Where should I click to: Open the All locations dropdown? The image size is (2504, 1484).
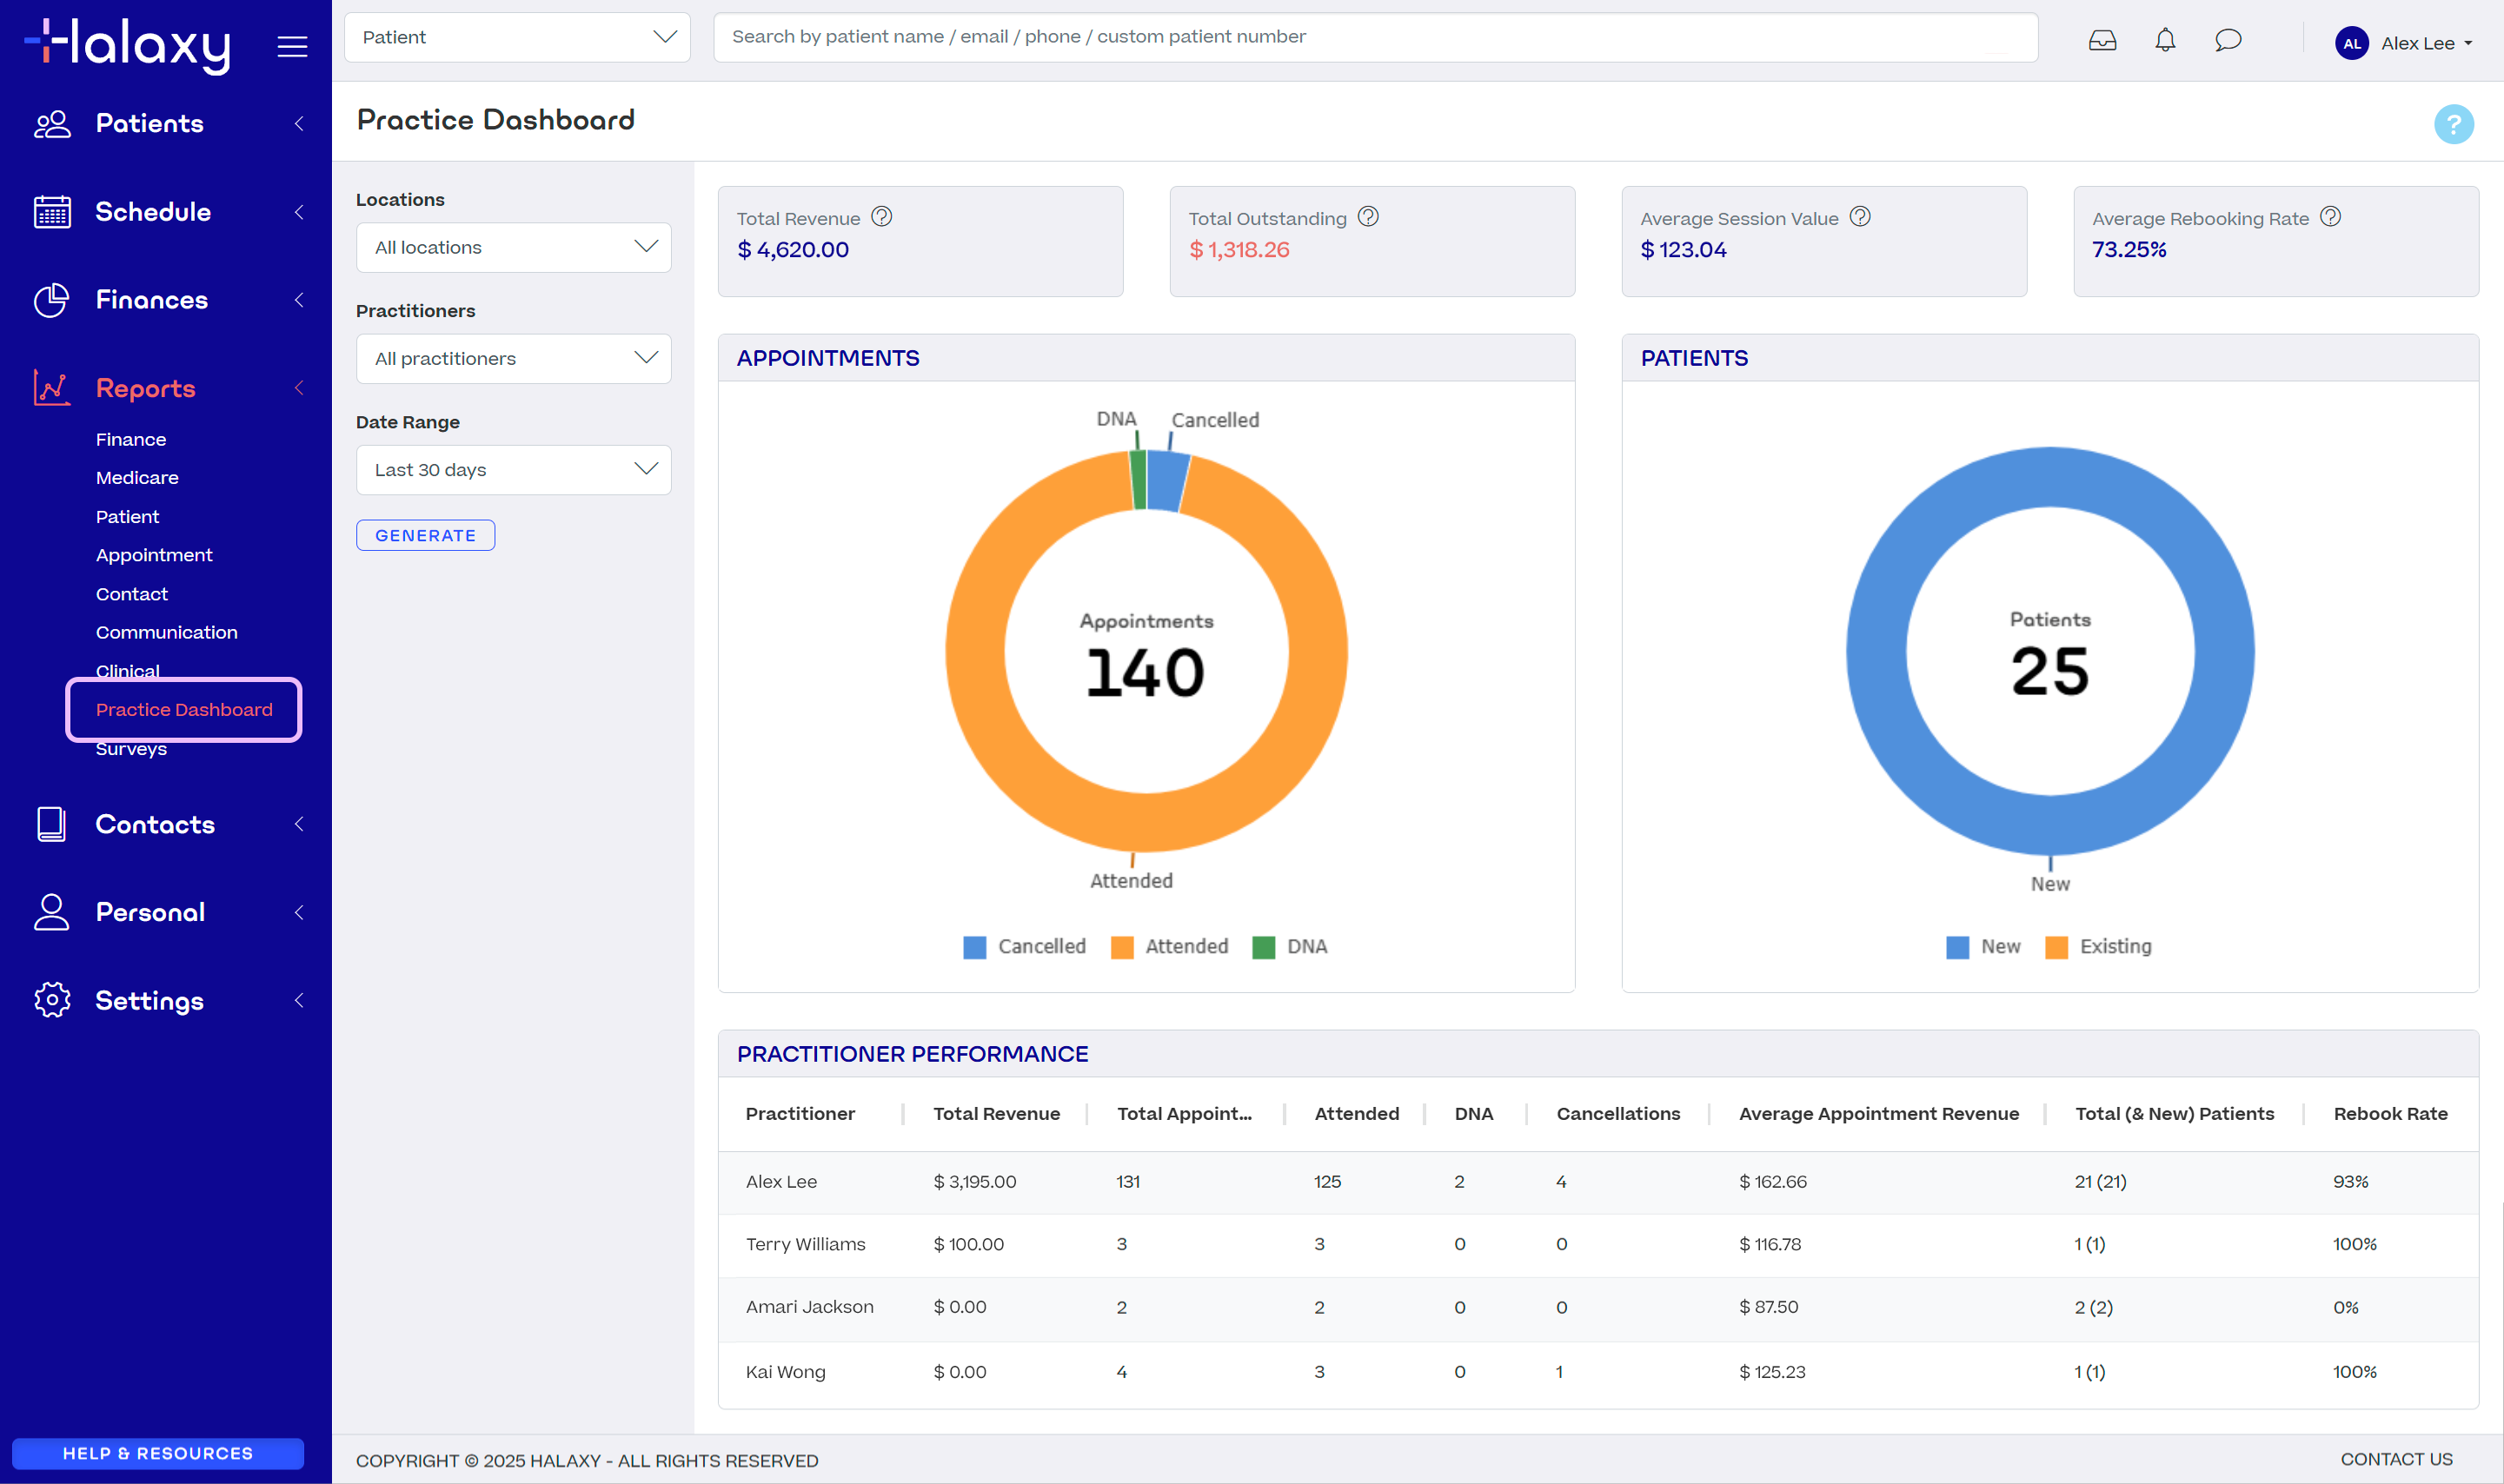[x=513, y=247]
